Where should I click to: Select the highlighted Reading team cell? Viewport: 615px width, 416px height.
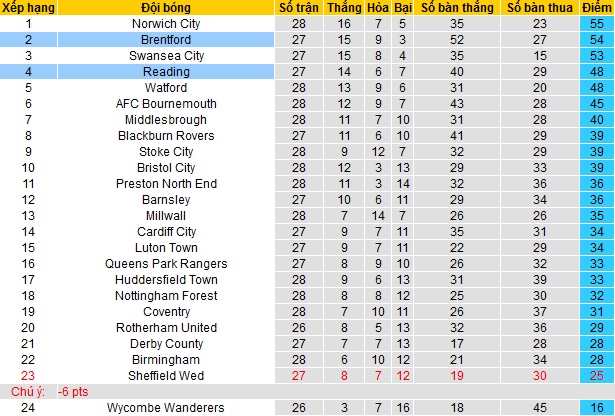coord(166,72)
